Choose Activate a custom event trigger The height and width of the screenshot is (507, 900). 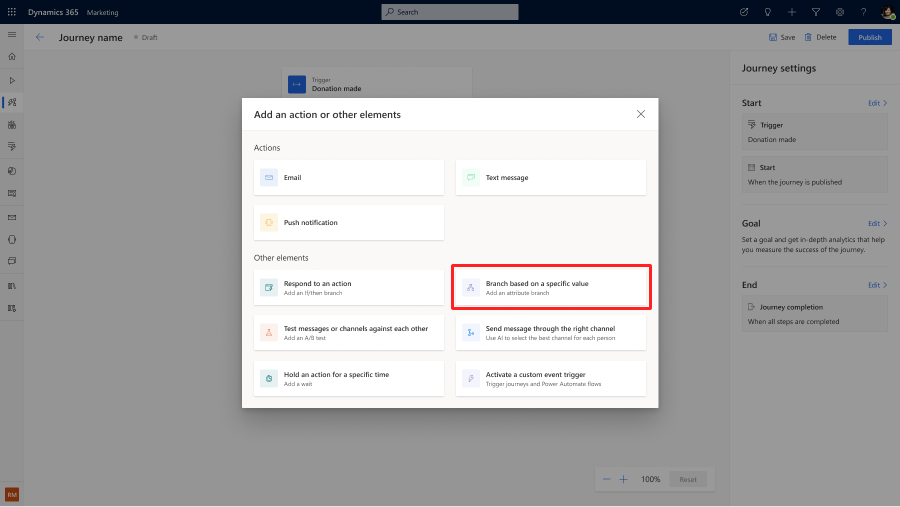click(550, 378)
